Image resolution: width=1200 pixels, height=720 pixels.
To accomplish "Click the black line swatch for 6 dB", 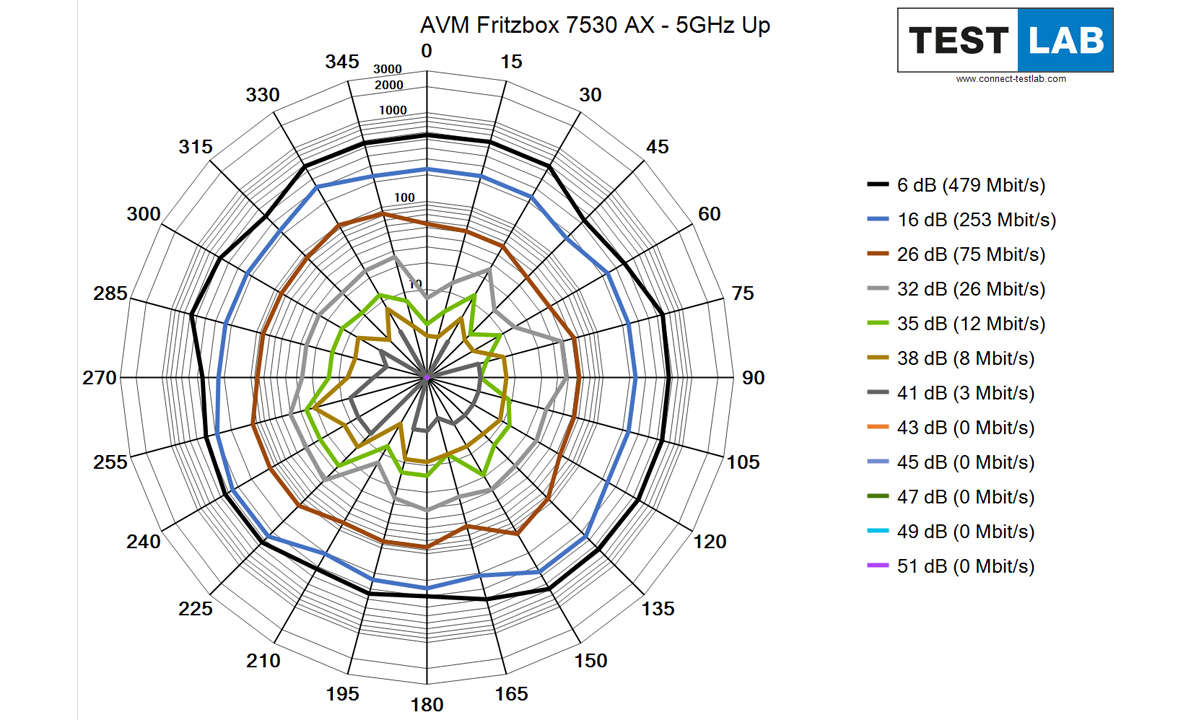I will pos(878,185).
